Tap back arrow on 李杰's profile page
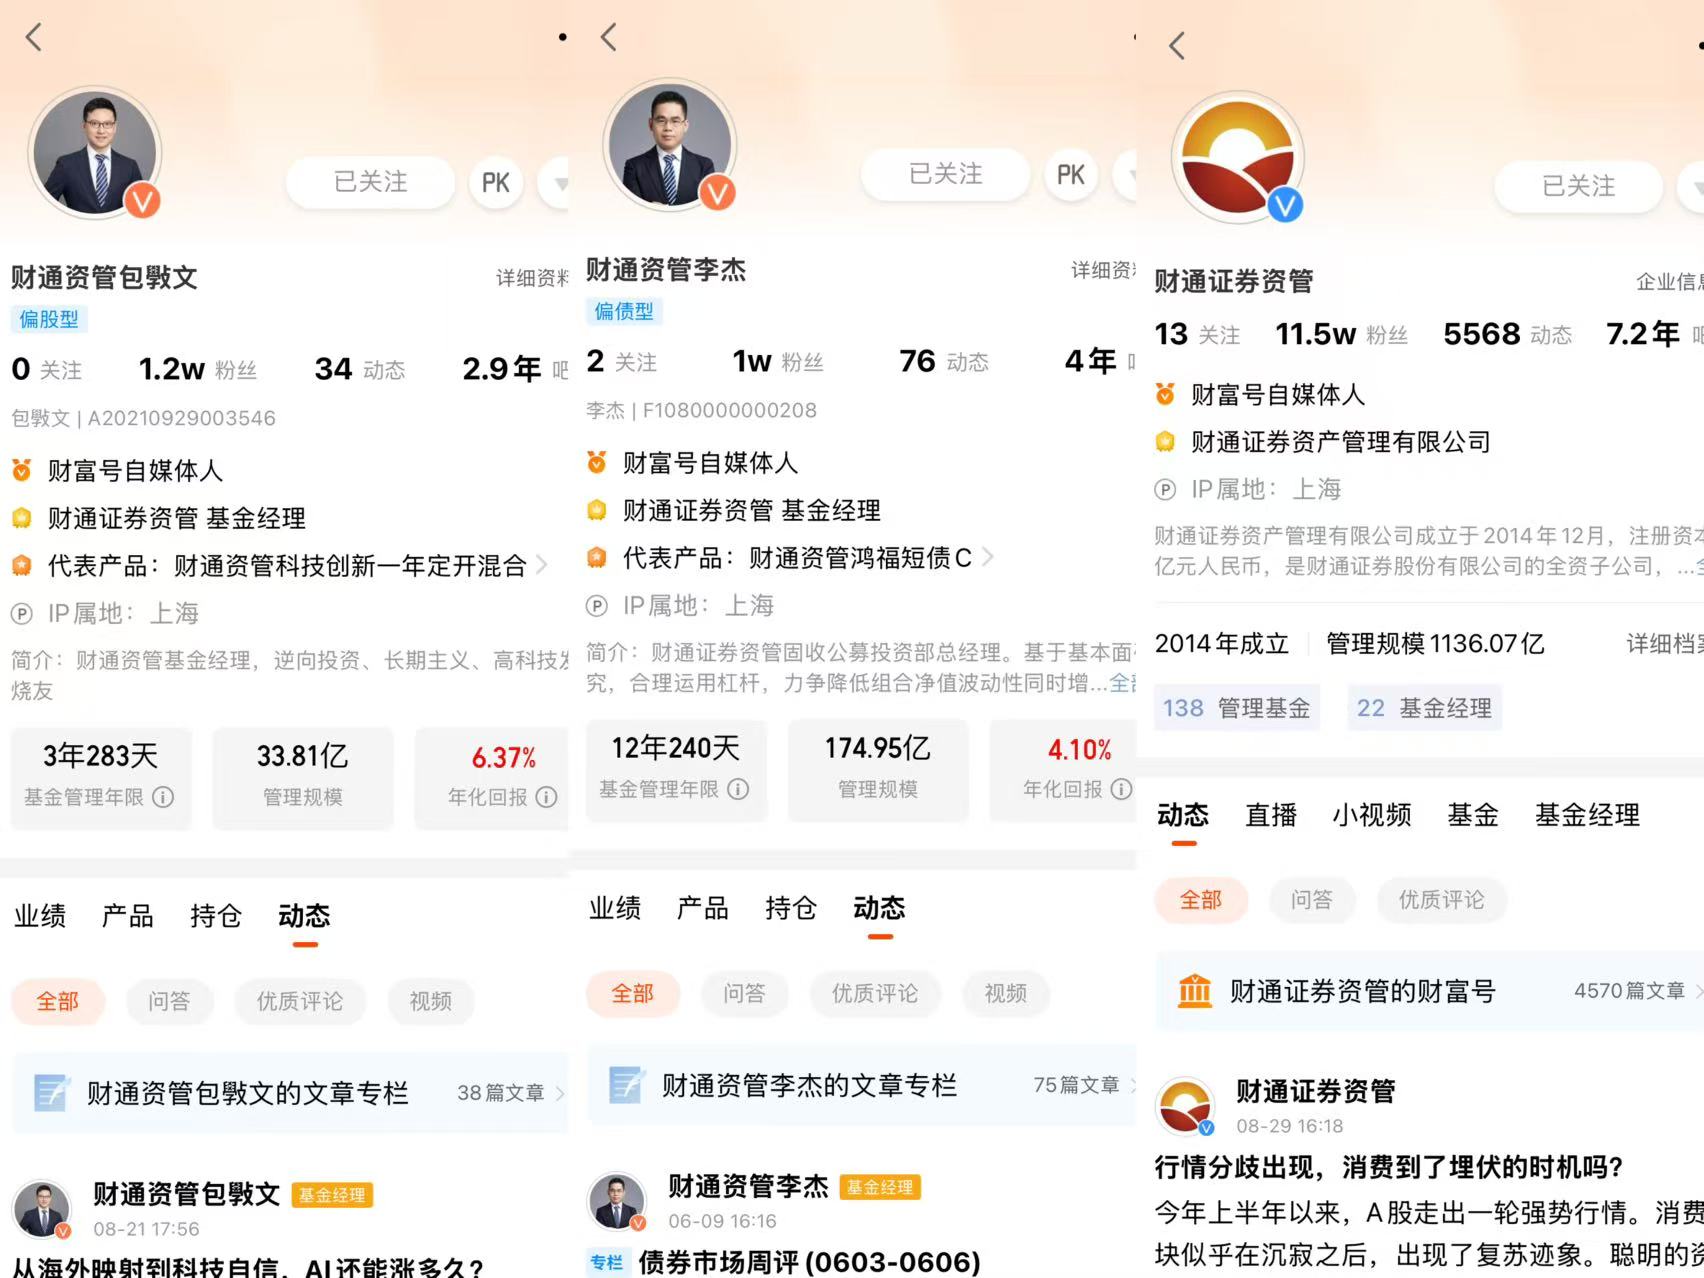1704x1278 pixels. tap(609, 37)
